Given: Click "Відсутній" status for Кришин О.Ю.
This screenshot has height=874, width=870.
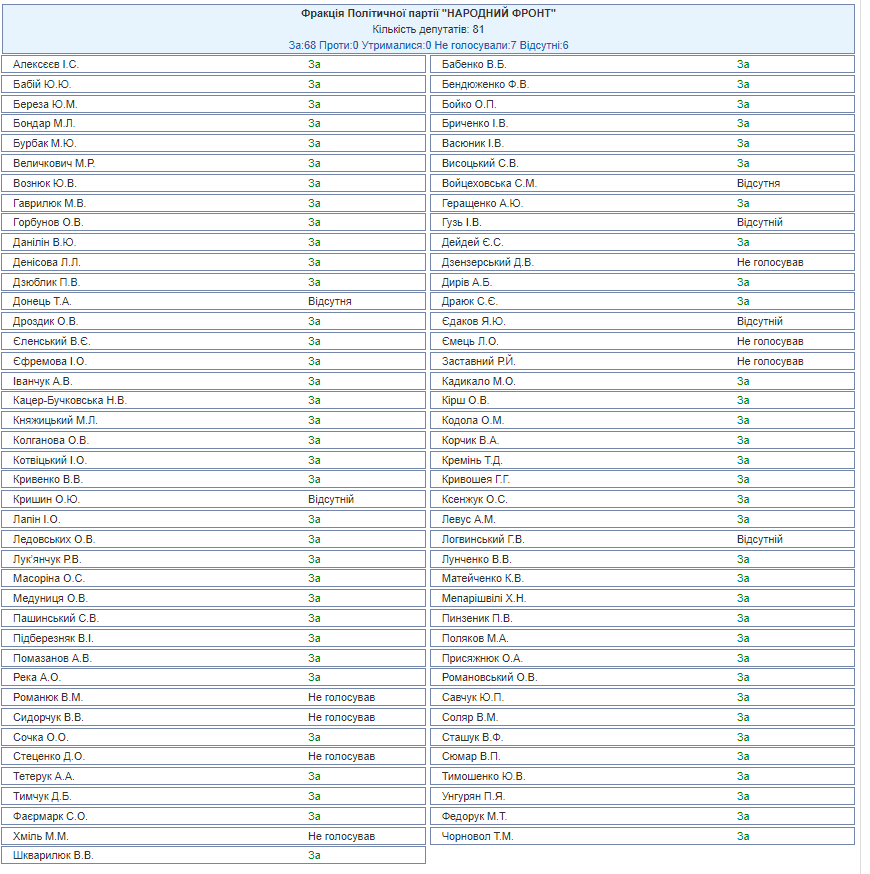Looking at the screenshot, I should coord(330,499).
